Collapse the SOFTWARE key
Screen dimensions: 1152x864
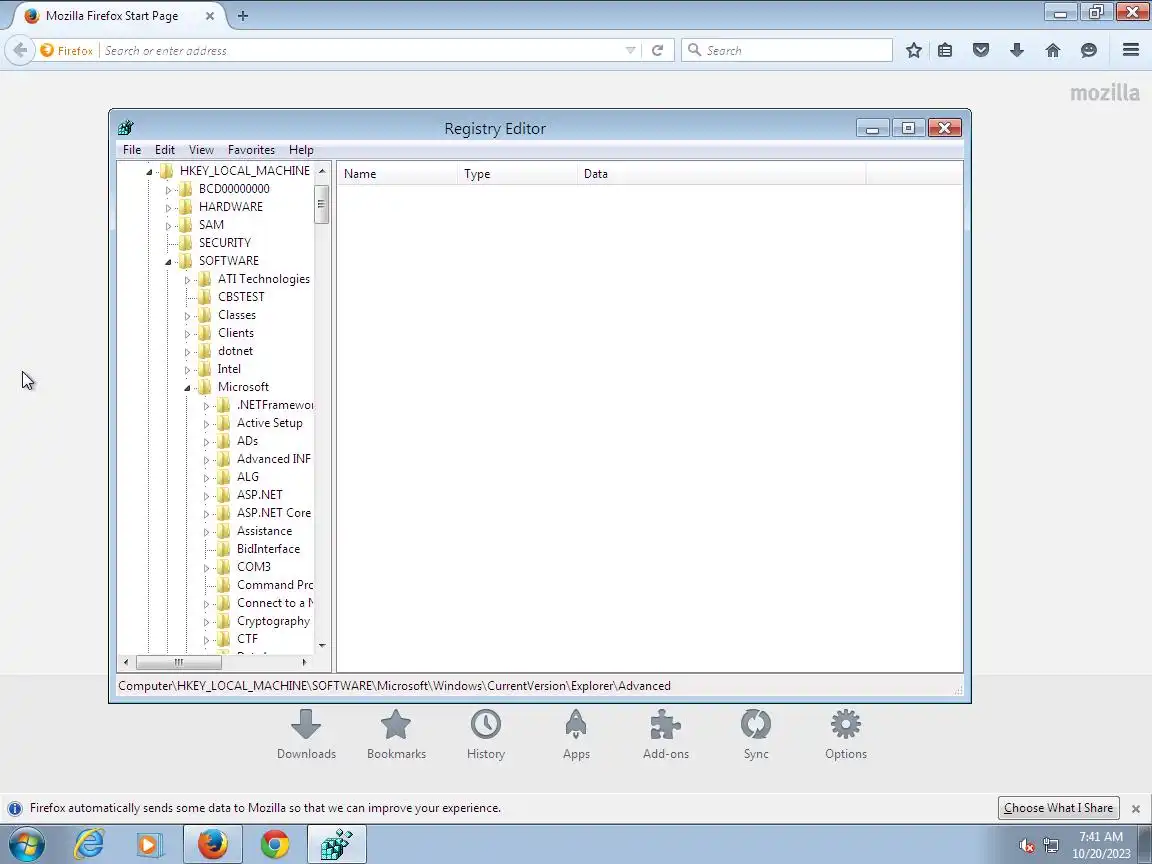pos(168,262)
